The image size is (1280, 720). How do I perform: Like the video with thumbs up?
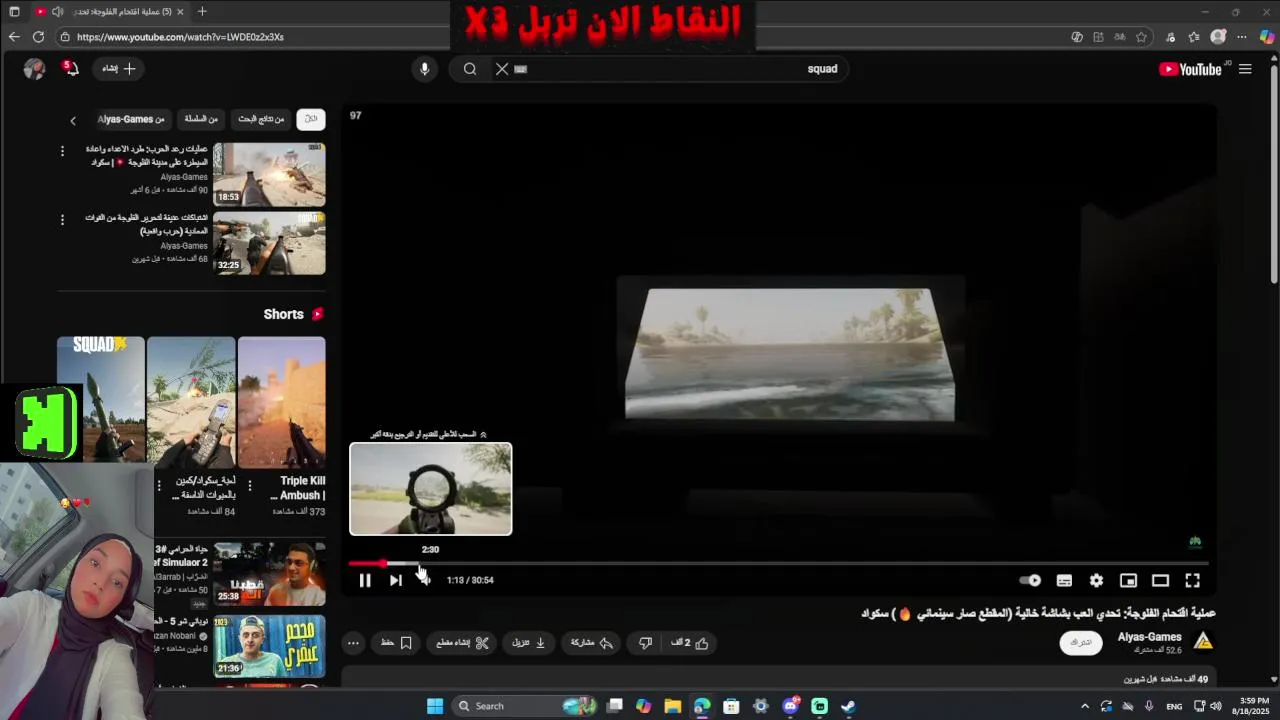690,643
